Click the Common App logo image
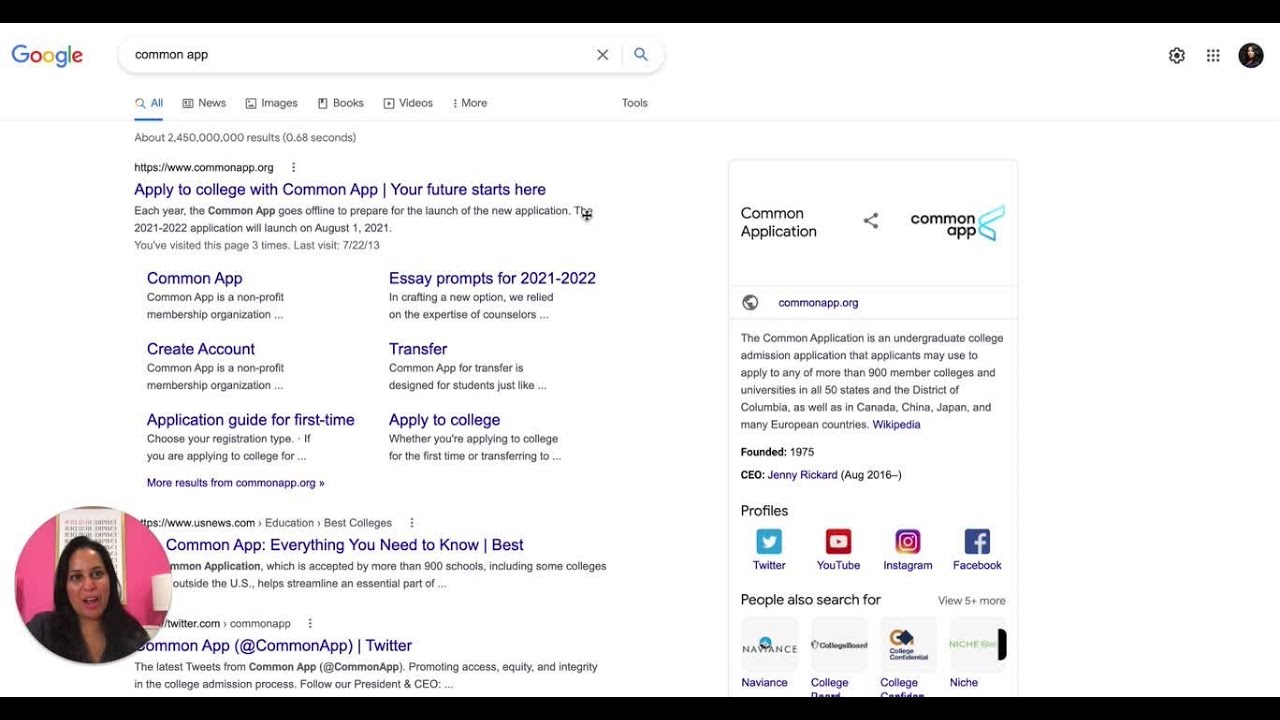The height and width of the screenshot is (720, 1280). (957, 223)
